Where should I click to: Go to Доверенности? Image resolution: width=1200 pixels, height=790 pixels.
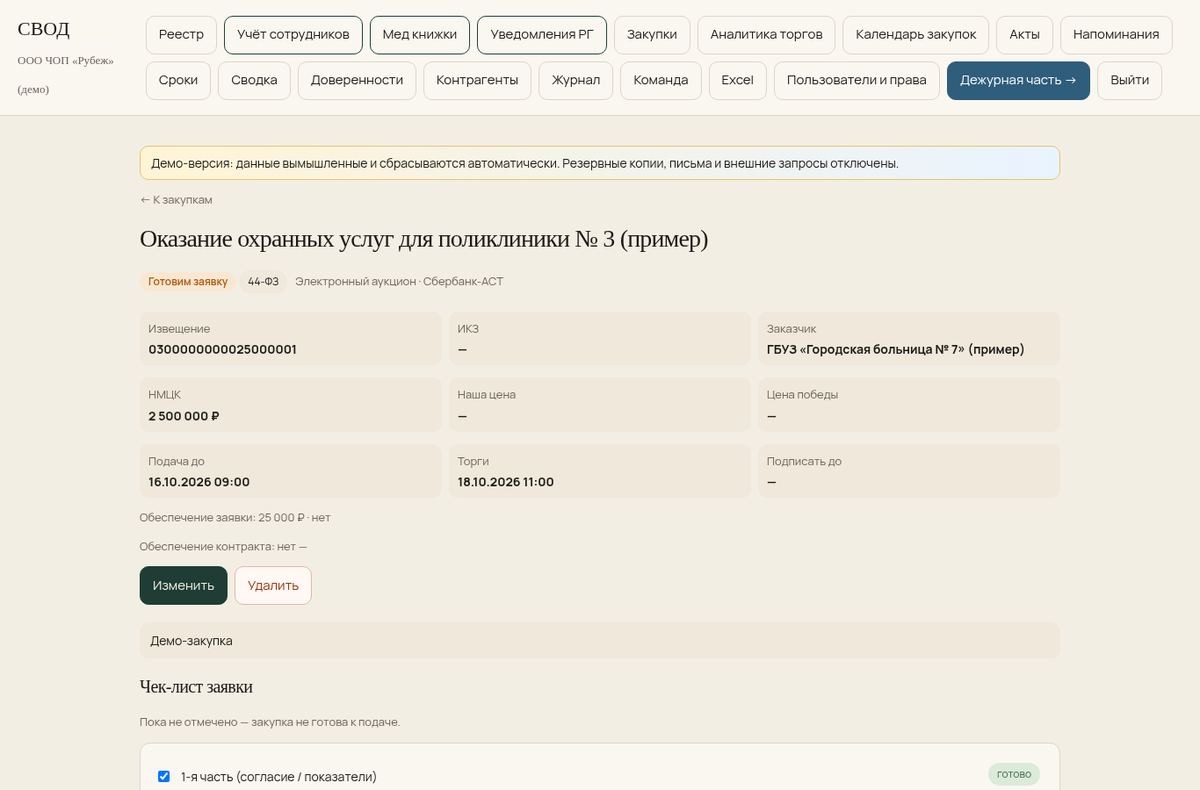pos(357,80)
